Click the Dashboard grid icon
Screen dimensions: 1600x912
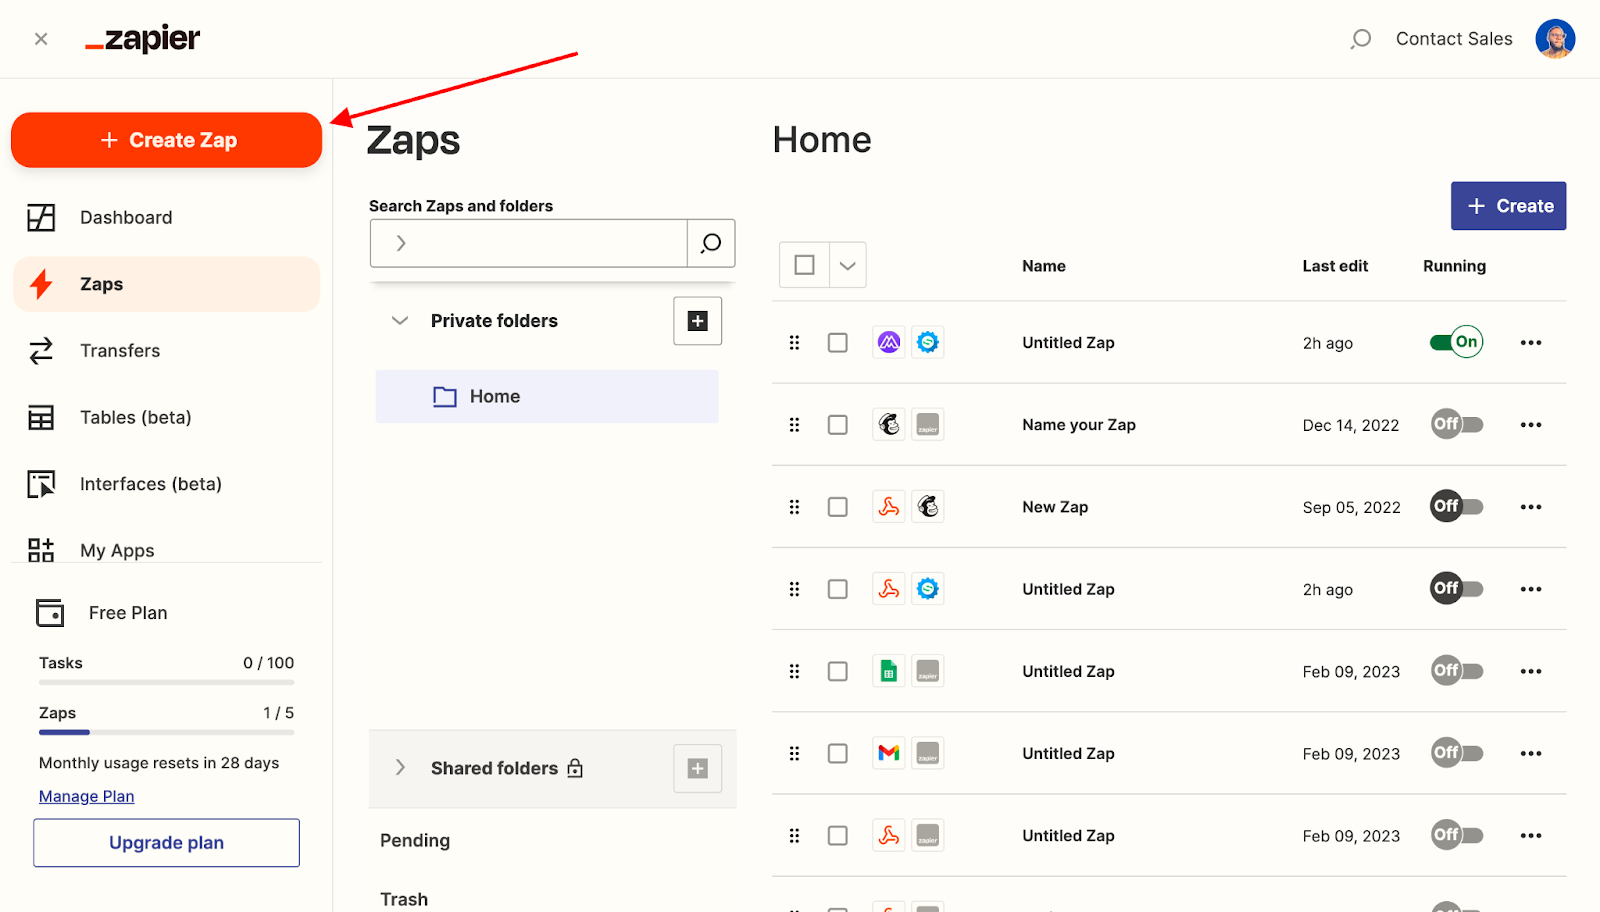[41, 217]
